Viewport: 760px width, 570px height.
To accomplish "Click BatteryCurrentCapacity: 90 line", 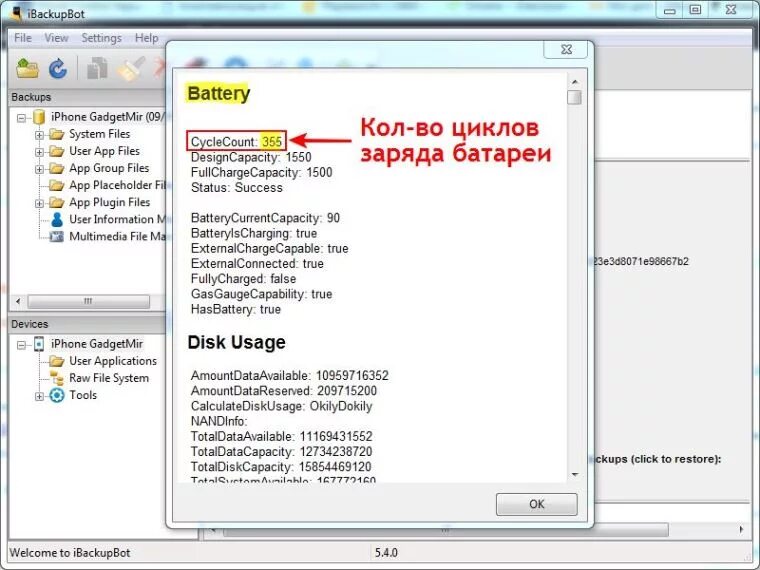I will pyautogui.click(x=265, y=218).
